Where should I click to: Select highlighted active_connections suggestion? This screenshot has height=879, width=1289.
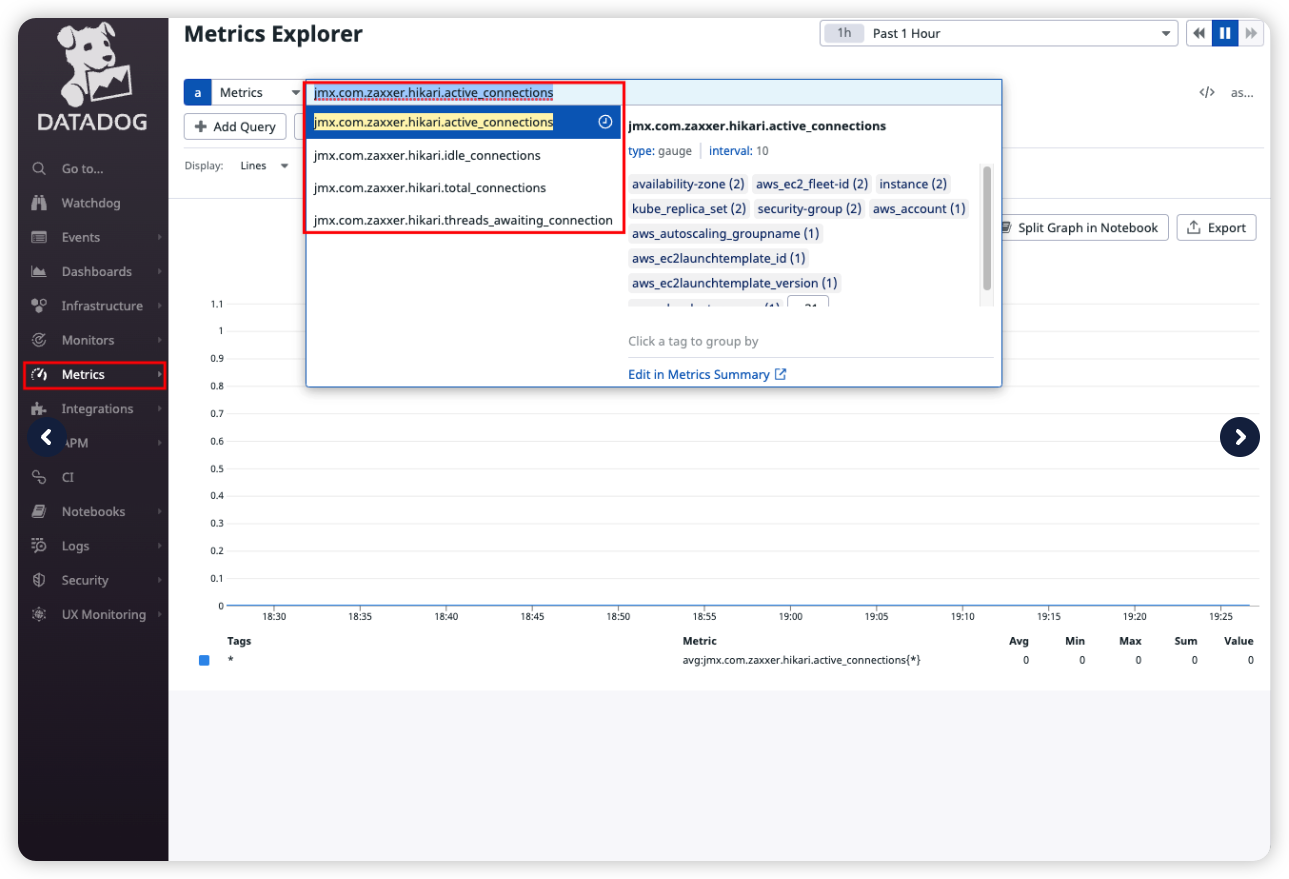464,122
